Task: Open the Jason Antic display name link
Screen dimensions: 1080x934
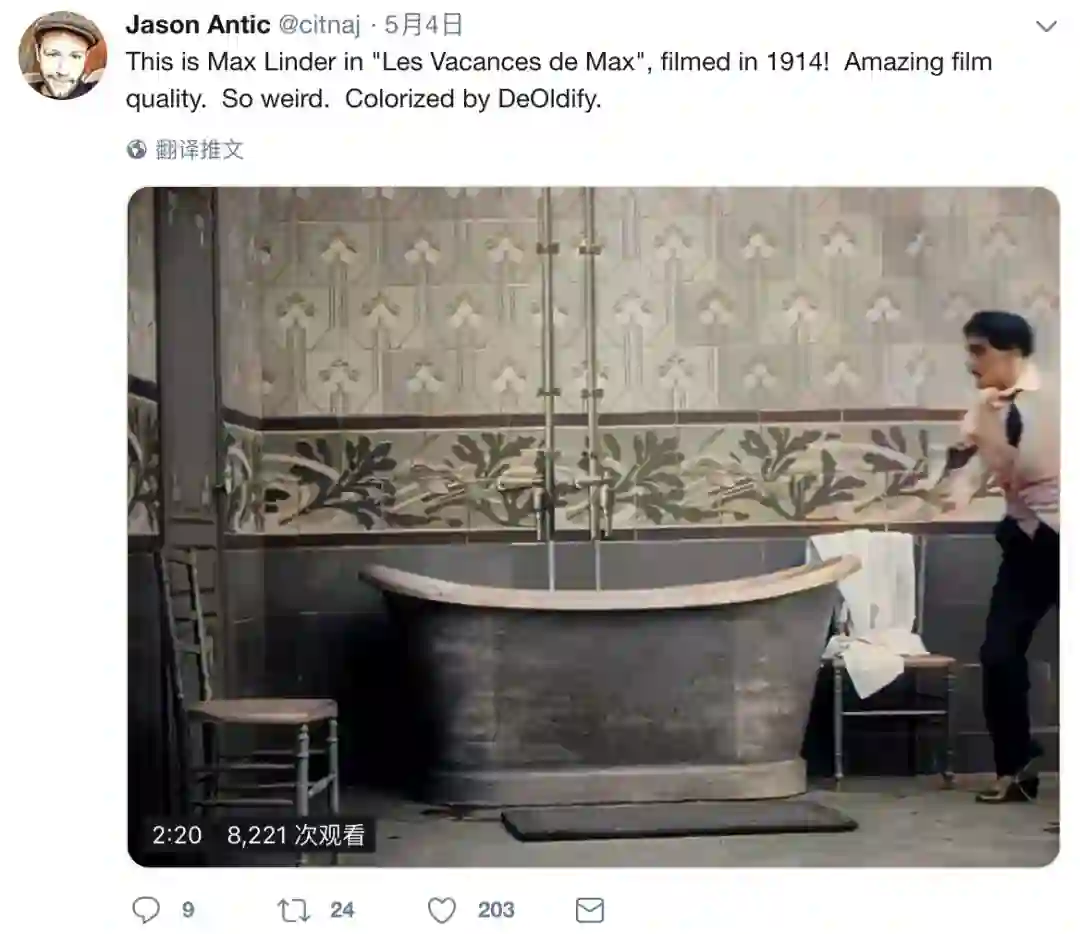Action: [x=198, y=25]
